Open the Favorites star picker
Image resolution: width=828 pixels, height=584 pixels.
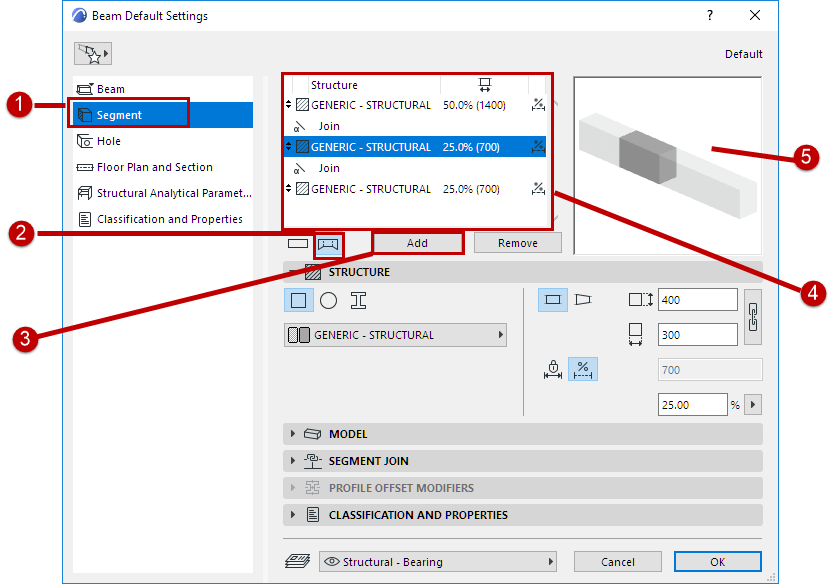pos(93,53)
